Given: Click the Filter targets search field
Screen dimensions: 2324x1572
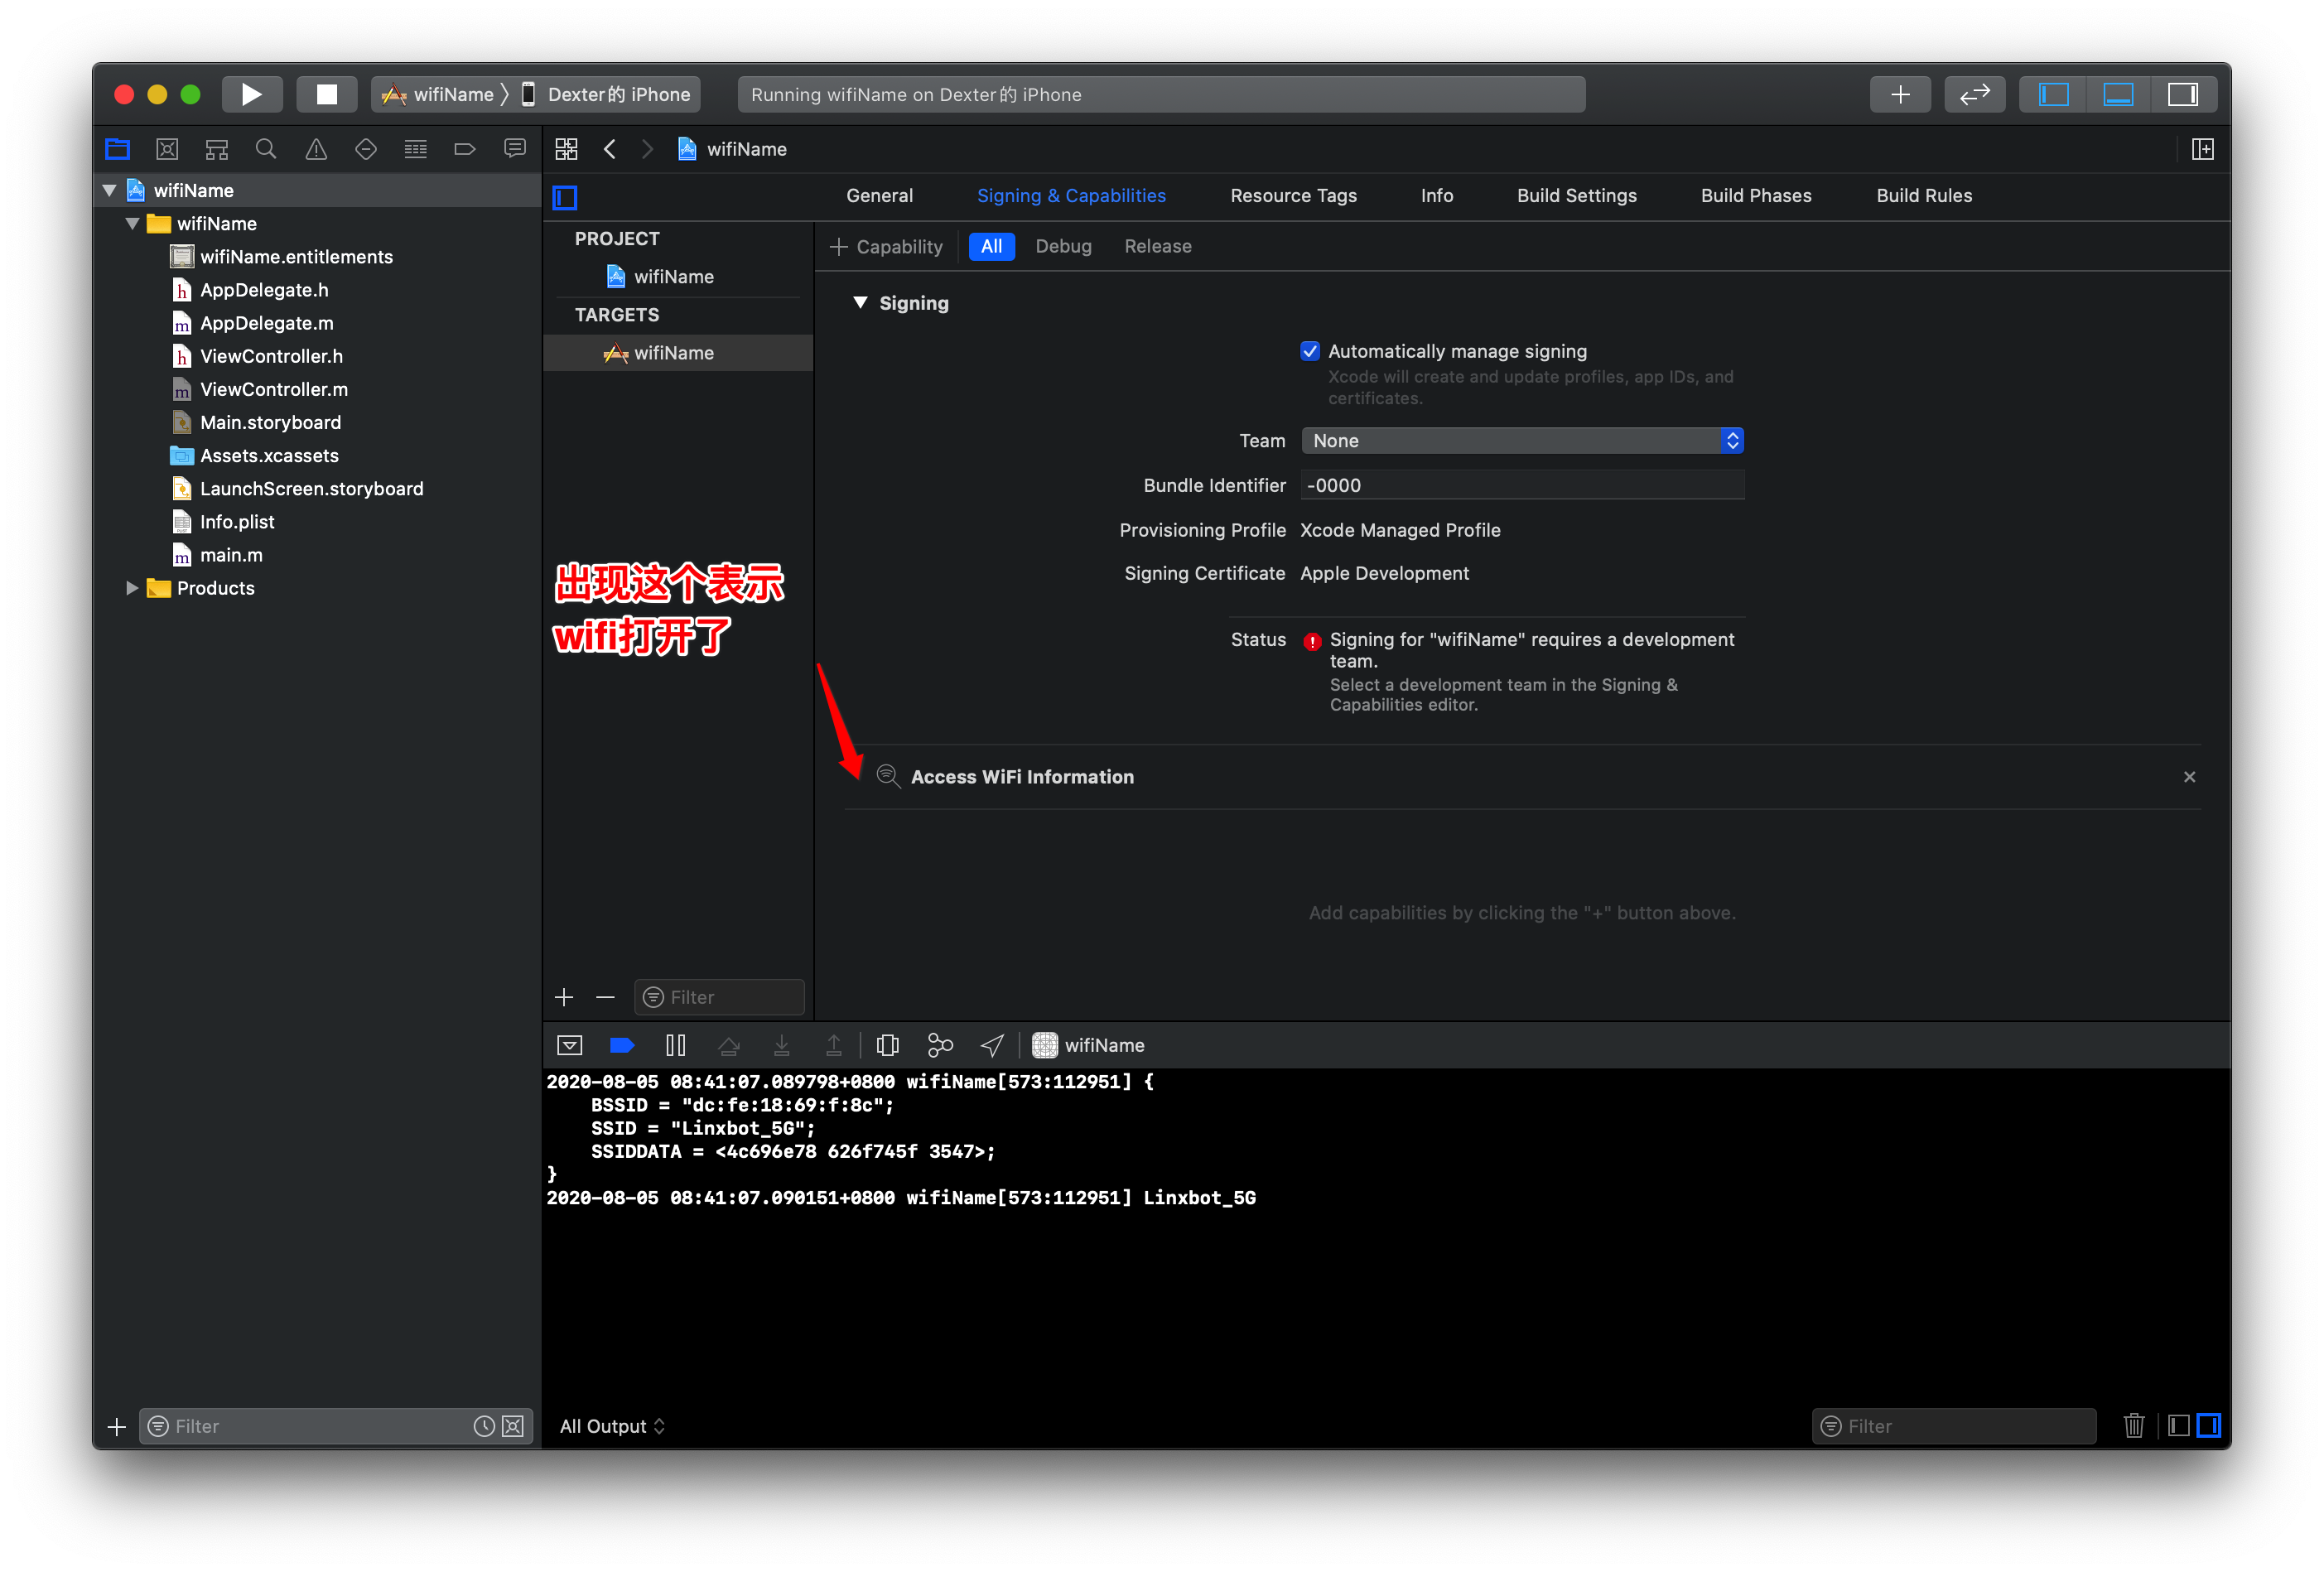Looking at the screenshot, I should click(719, 996).
